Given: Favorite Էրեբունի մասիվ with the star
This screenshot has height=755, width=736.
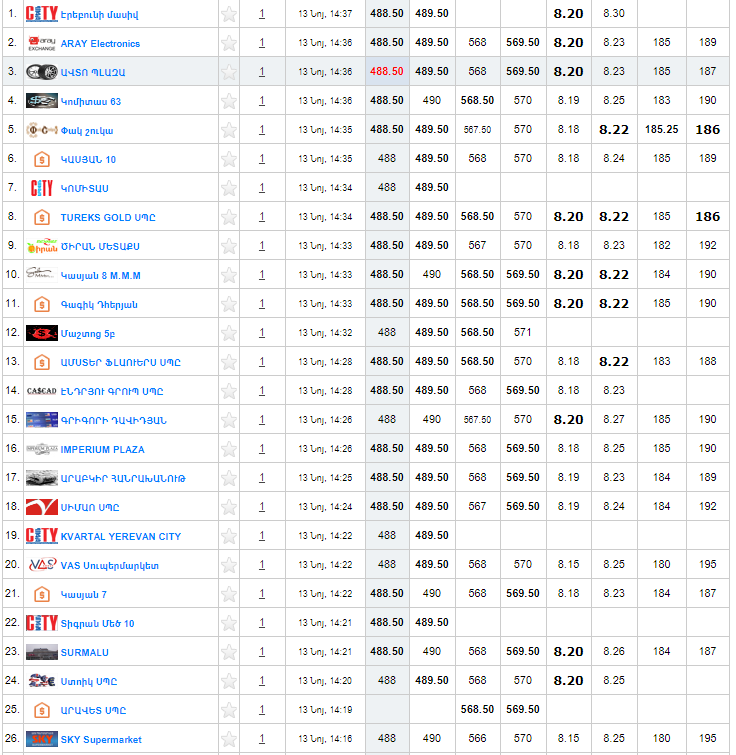Looking at the screenshot, I should pos(229,14).
